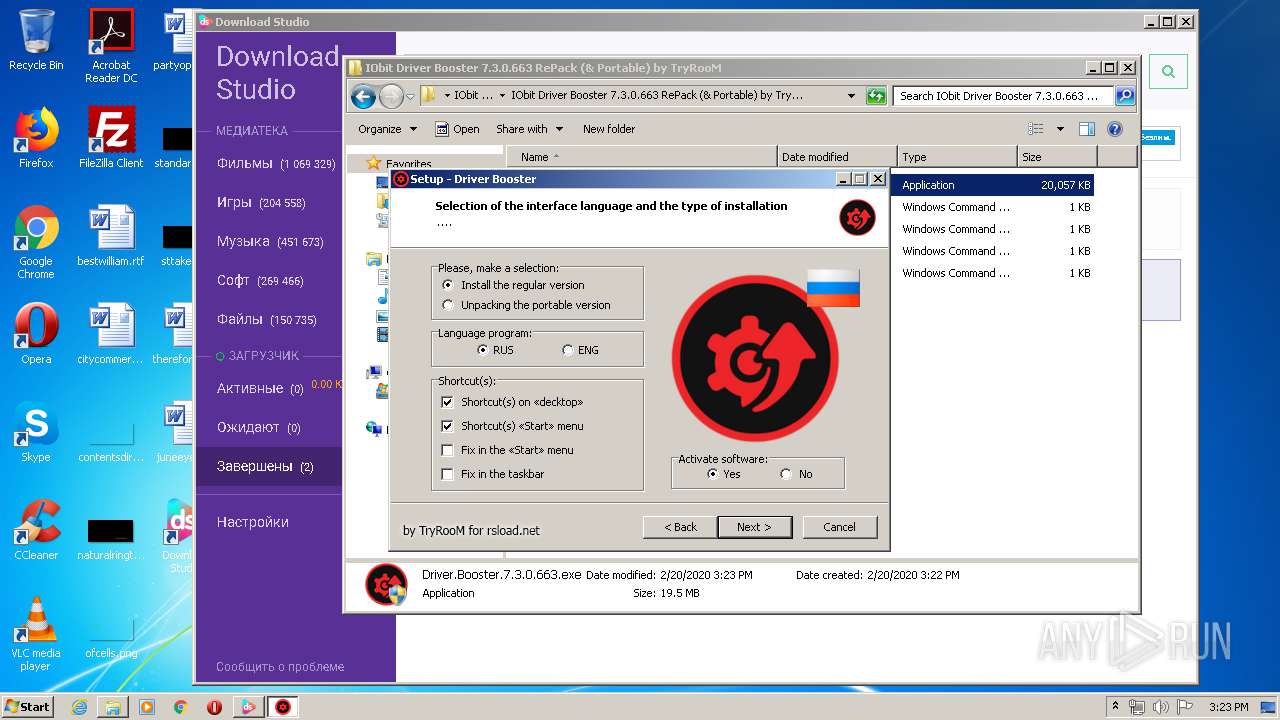Open Музыка category in Download Studio
Viewport: 1280px width, 720px height.
[268, 241]
